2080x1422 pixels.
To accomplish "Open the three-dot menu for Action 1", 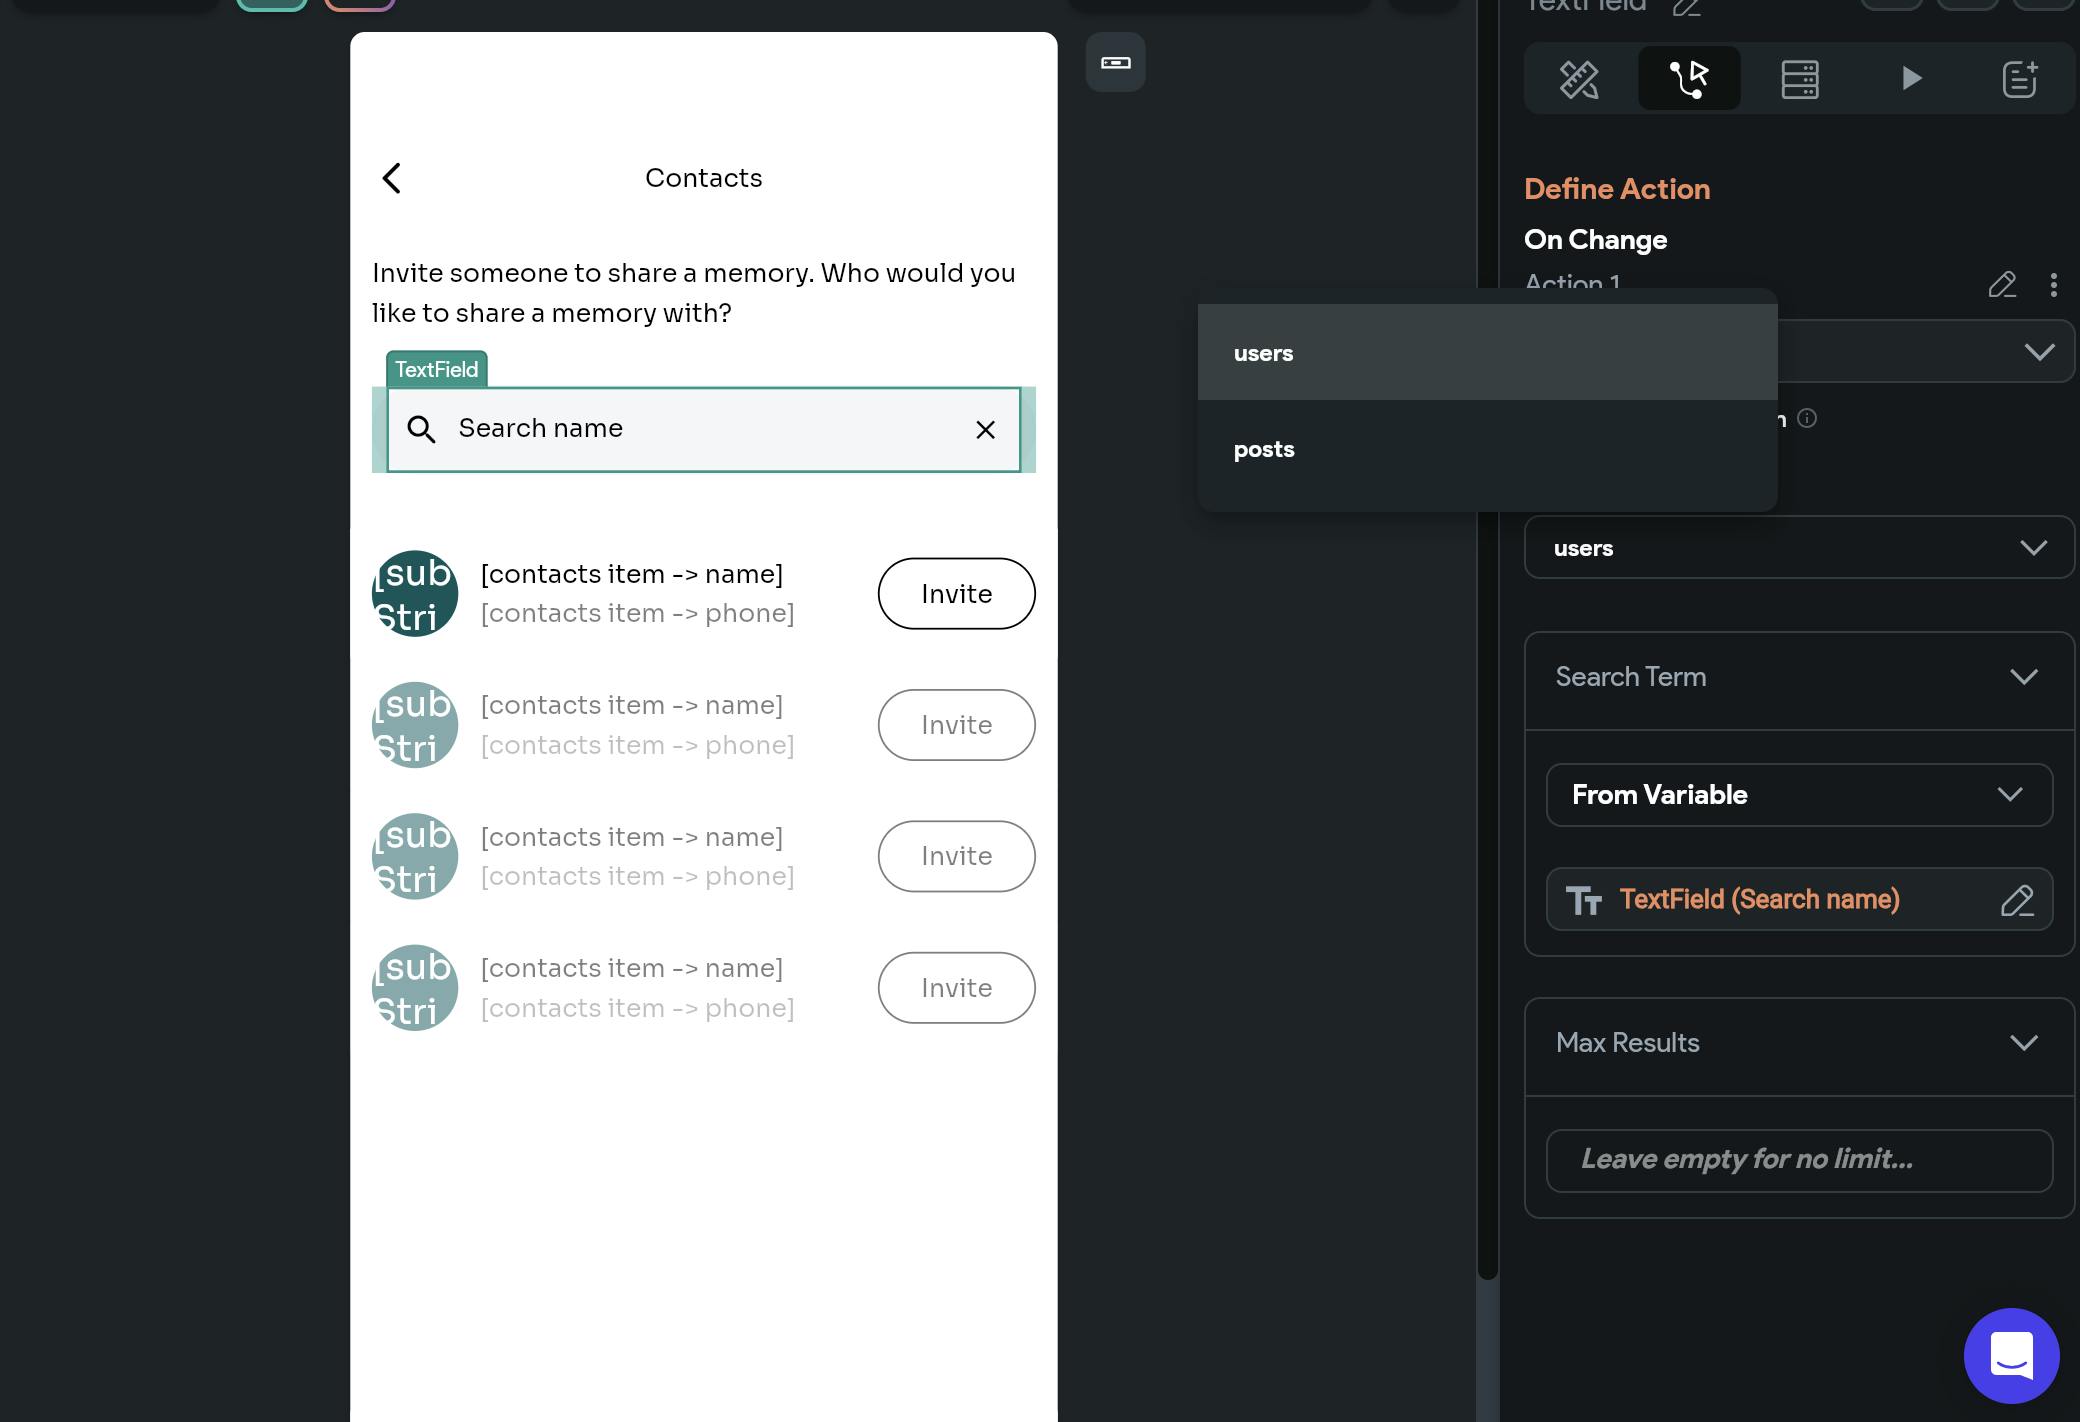I will tap(2053, 285).
